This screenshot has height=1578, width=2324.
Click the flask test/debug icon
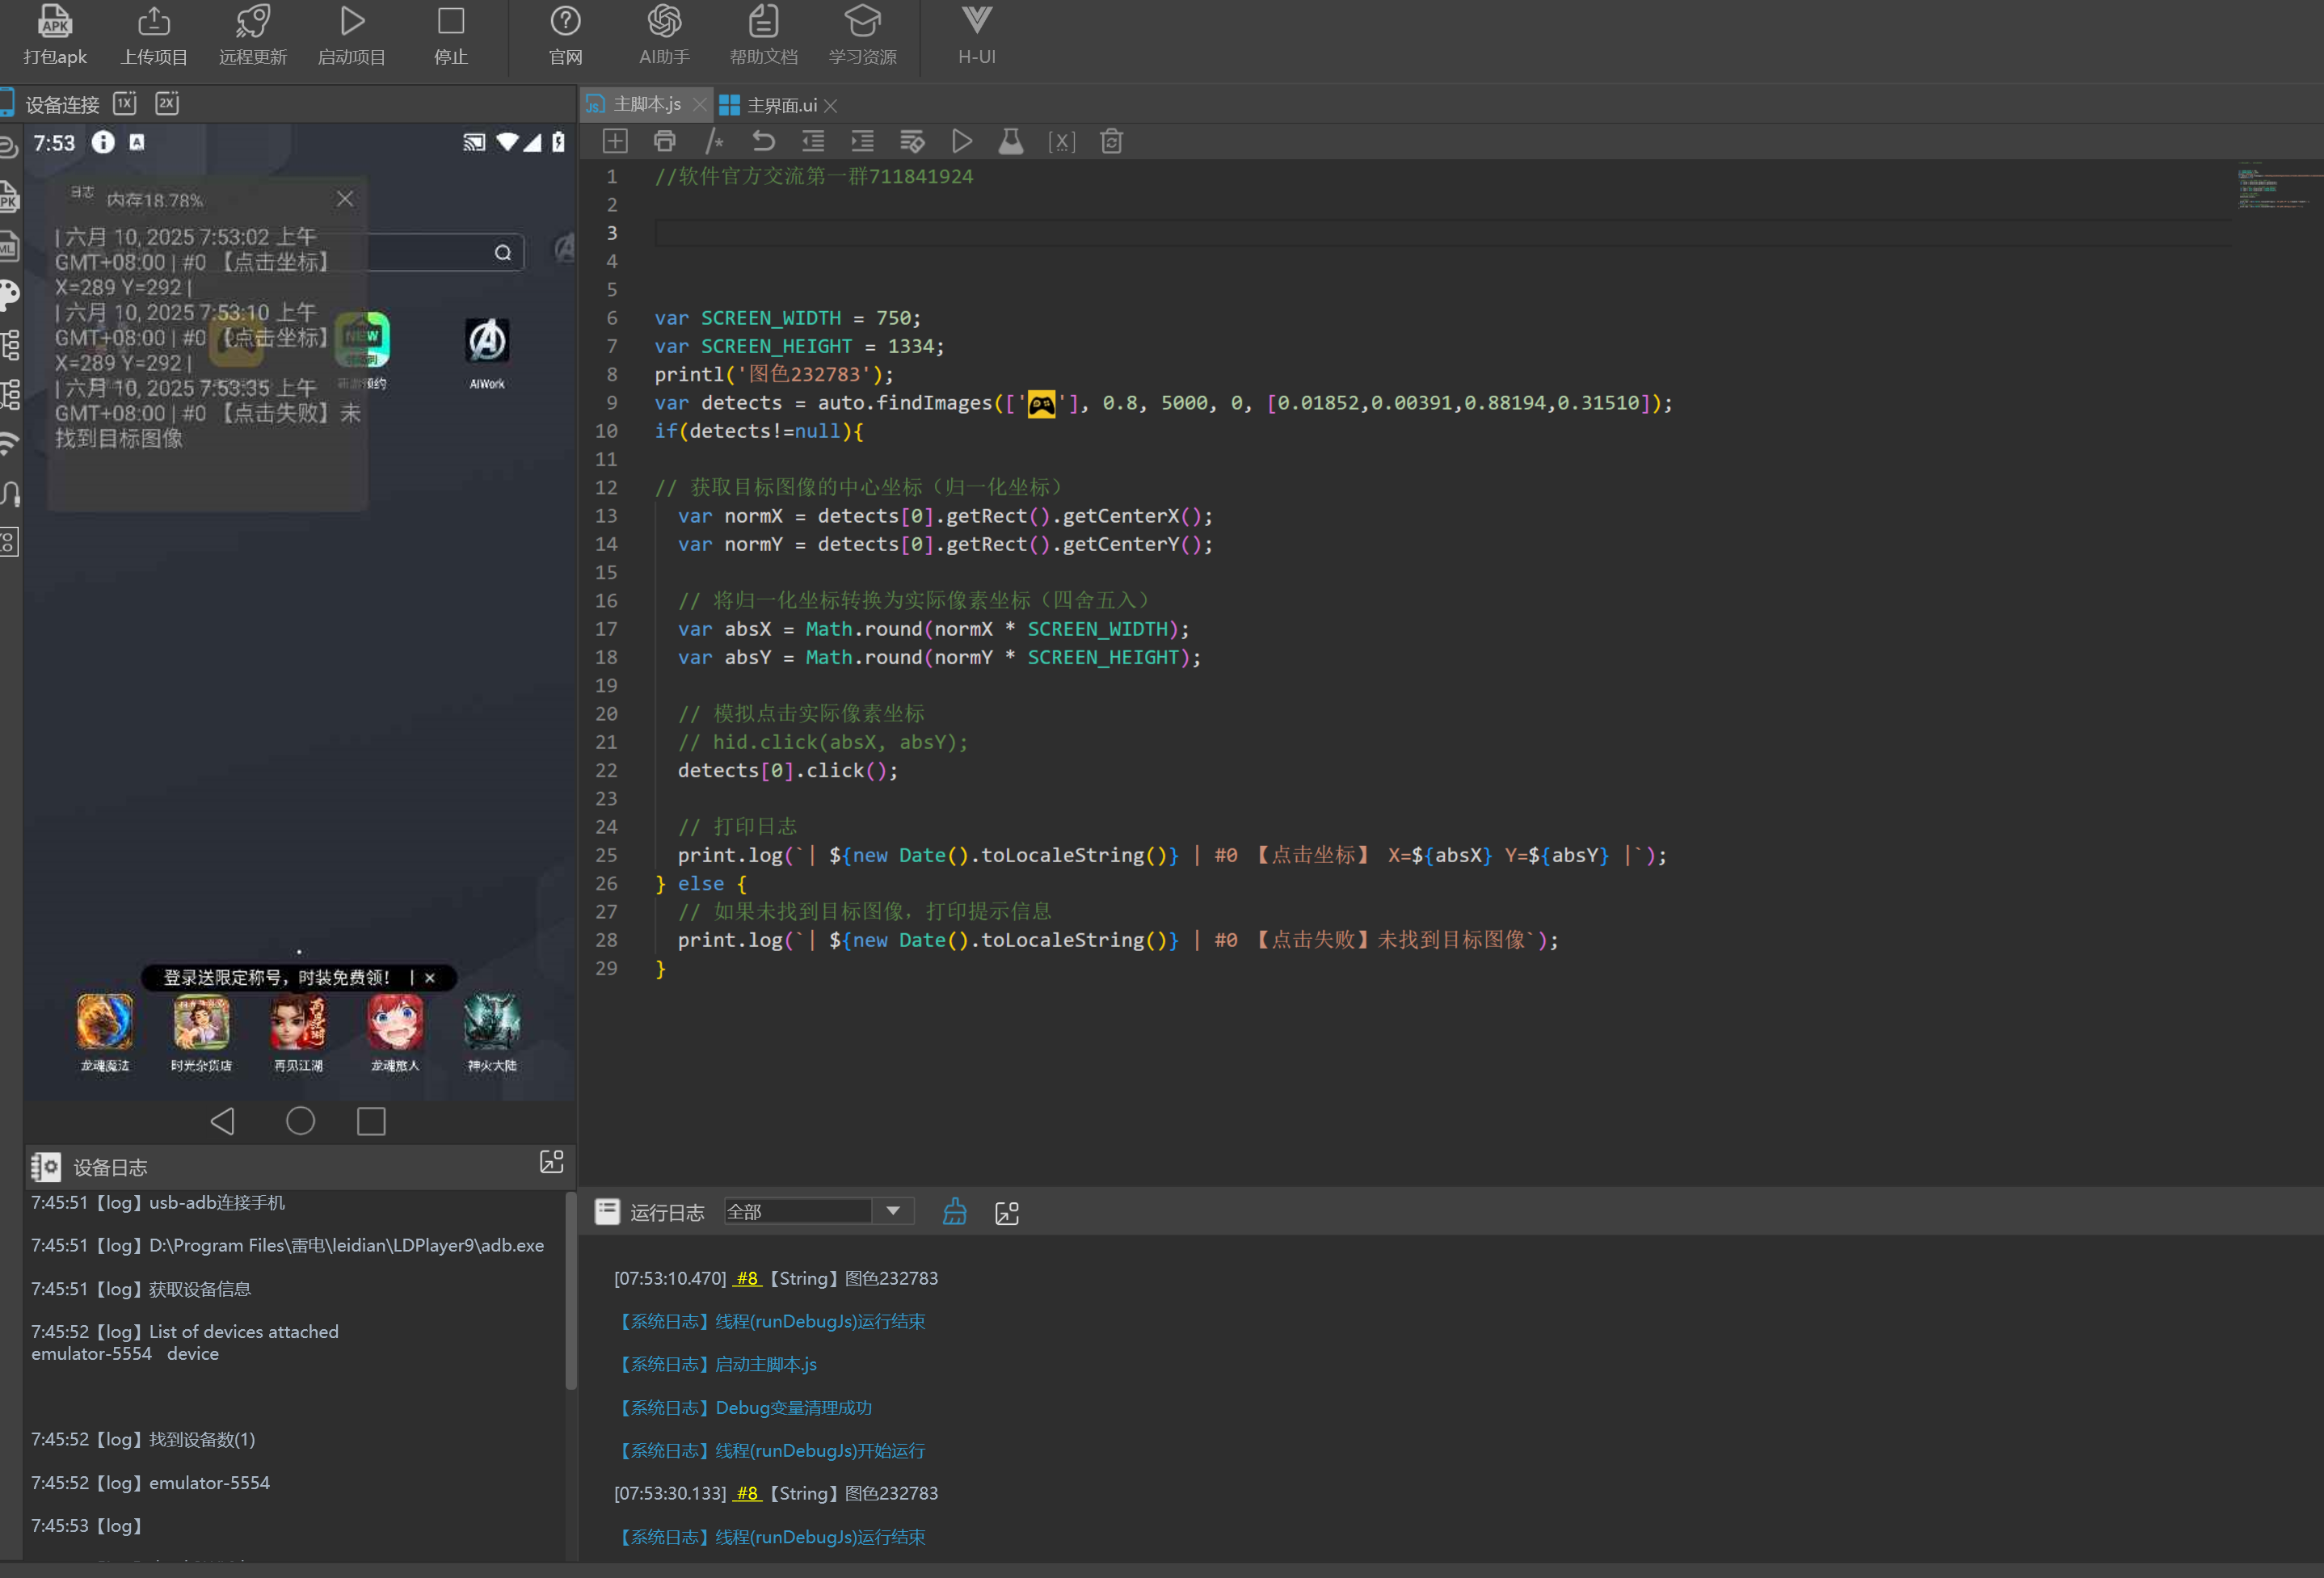click(x=1011, y=141)
